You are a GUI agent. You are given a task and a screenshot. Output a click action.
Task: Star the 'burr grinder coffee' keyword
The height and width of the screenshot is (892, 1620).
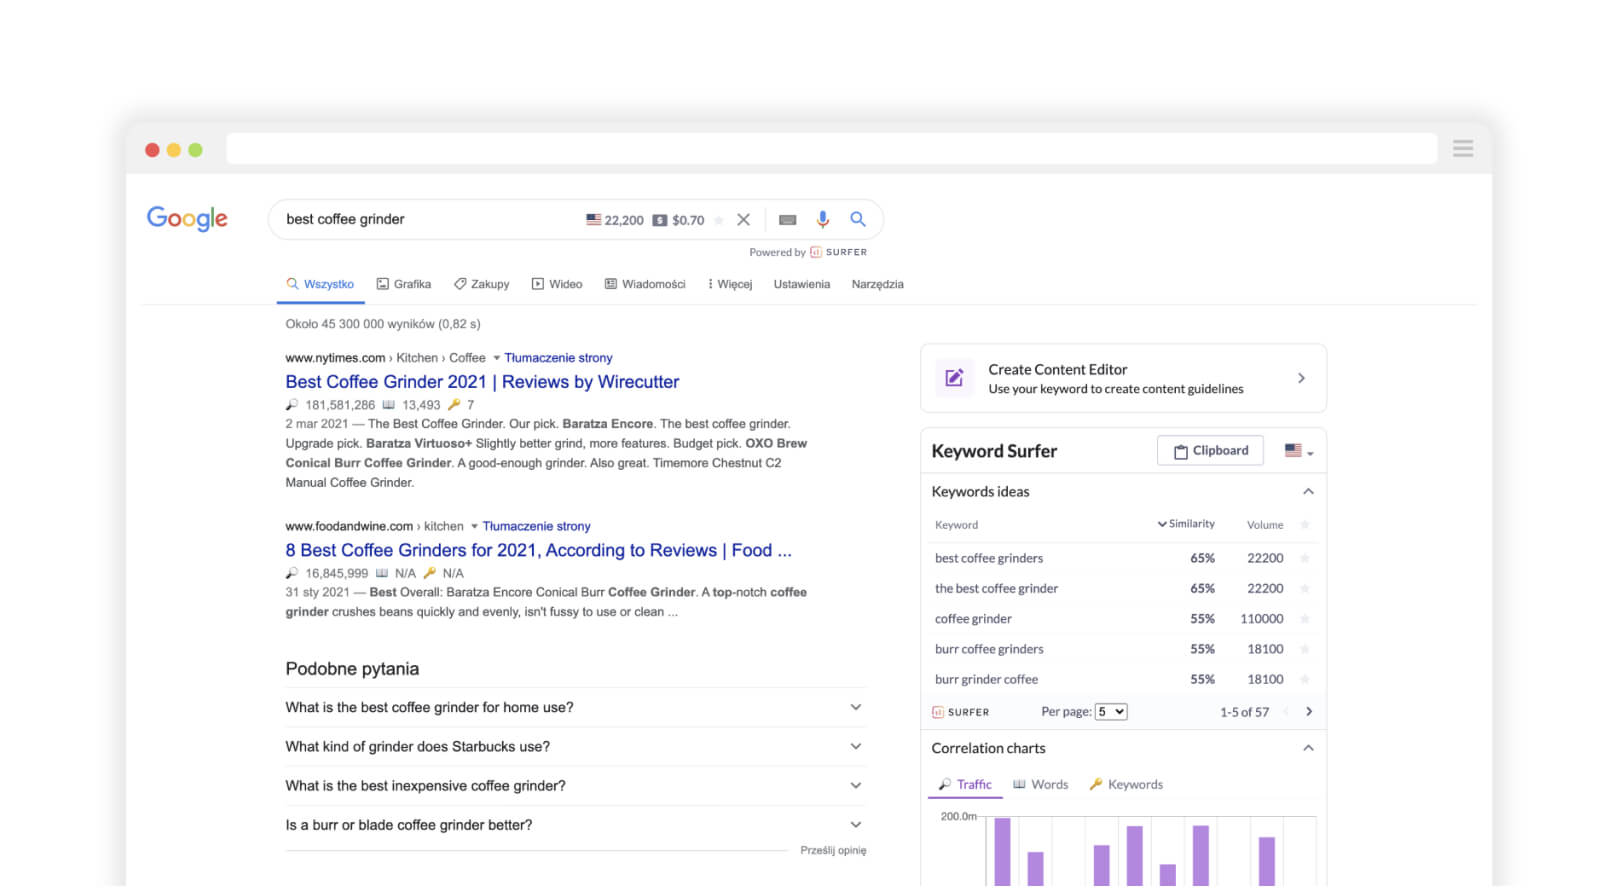coord(1304,680)
